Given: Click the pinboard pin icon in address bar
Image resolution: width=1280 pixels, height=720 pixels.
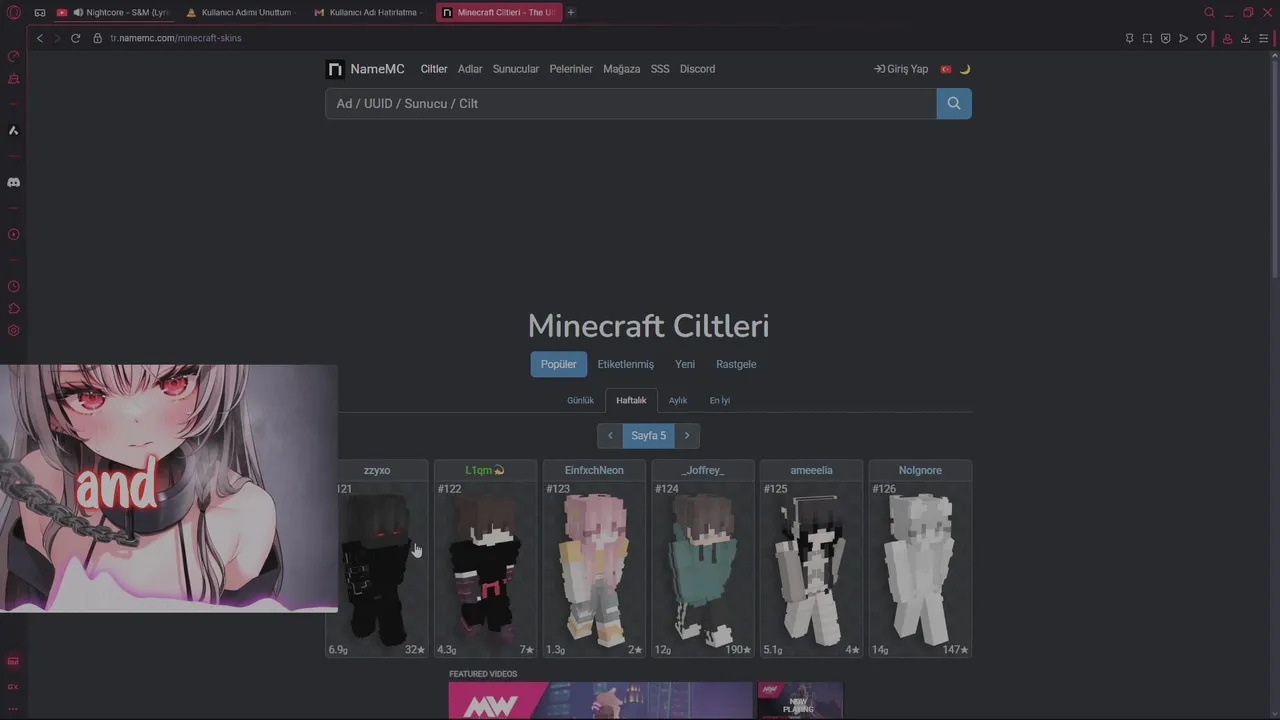Looking at the screenshot, I should 1129,38.
